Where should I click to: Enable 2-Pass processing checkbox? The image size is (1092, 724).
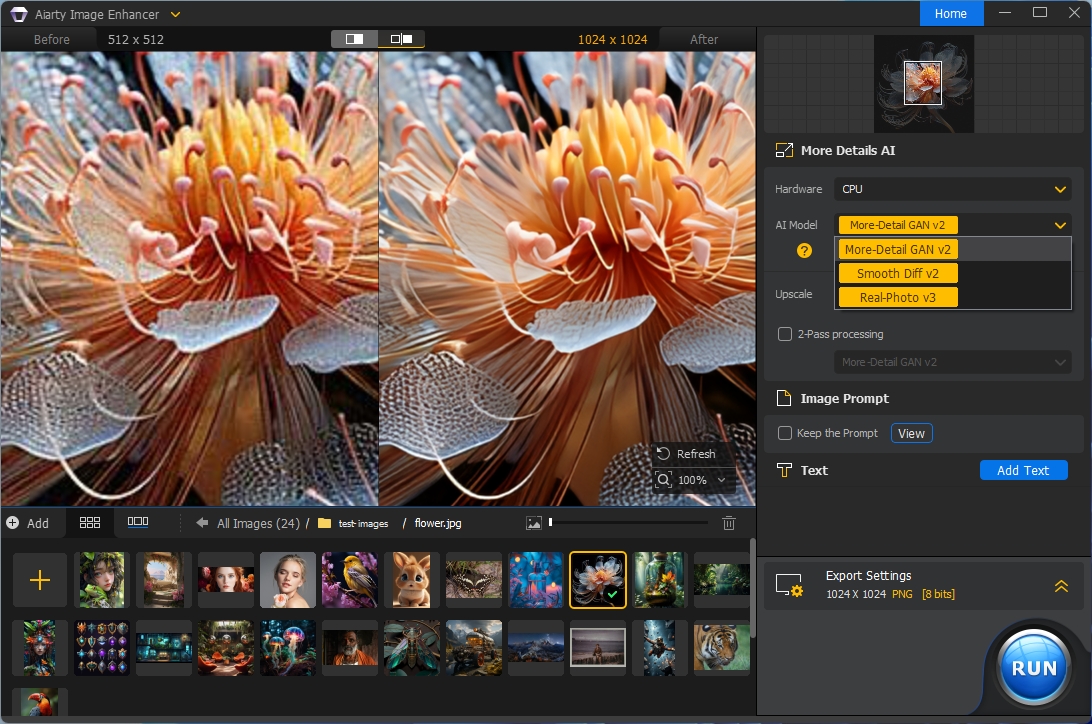785,334
